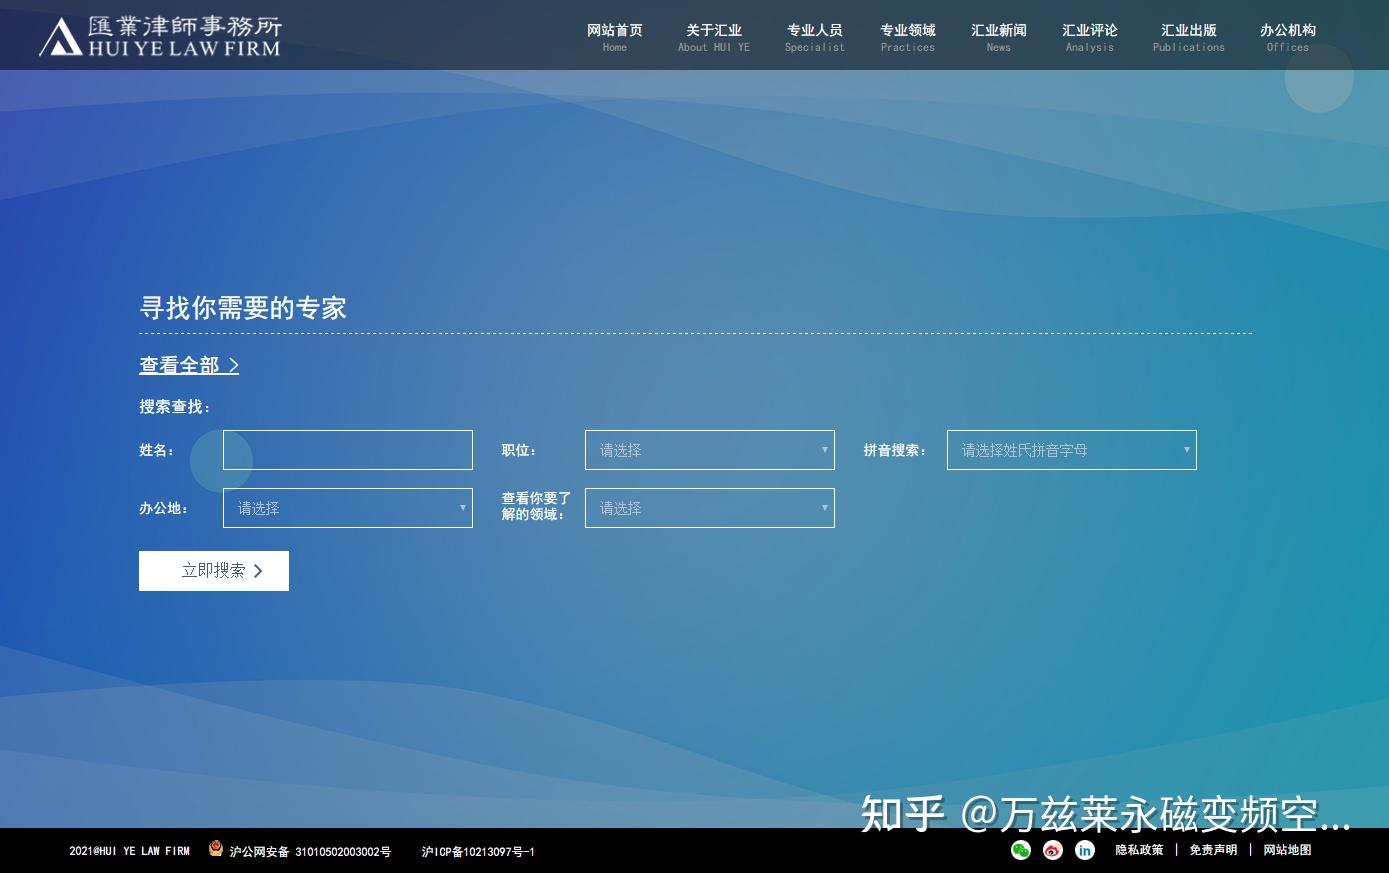Click the 搜索查找 label

(x=175, y=407)
